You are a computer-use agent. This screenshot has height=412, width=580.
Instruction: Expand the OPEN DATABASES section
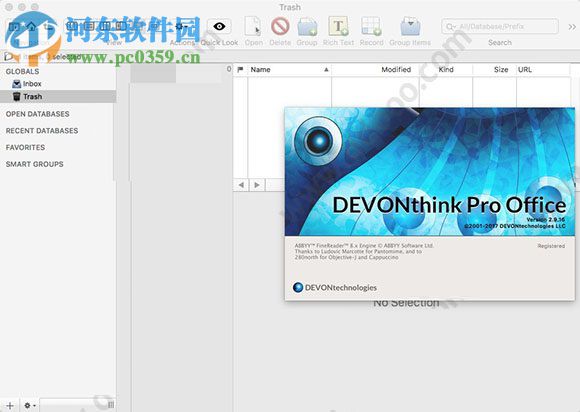click(x=37, y=114)
